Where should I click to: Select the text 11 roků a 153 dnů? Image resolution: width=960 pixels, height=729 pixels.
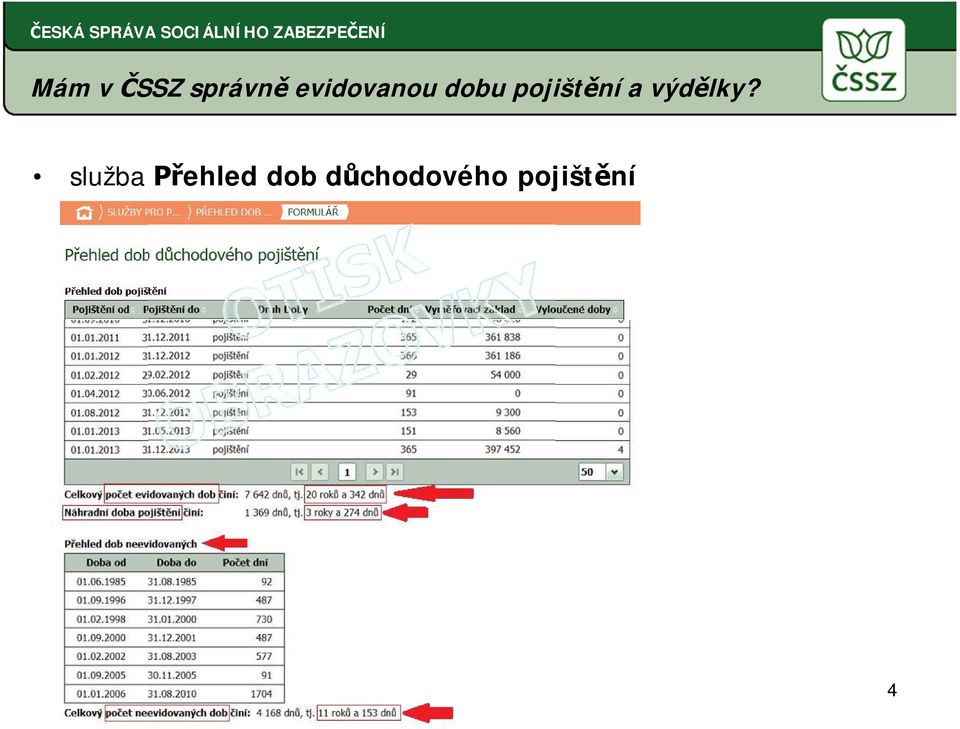pos(358,713)
